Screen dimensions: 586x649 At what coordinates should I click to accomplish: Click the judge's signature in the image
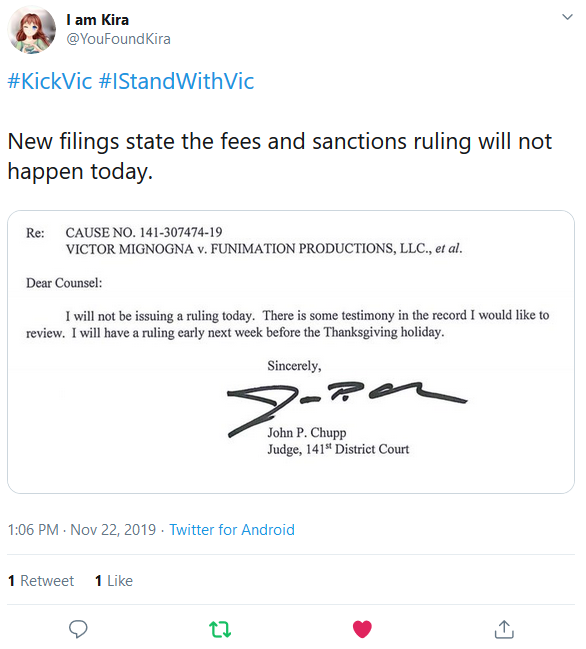(x=347, y=408)
